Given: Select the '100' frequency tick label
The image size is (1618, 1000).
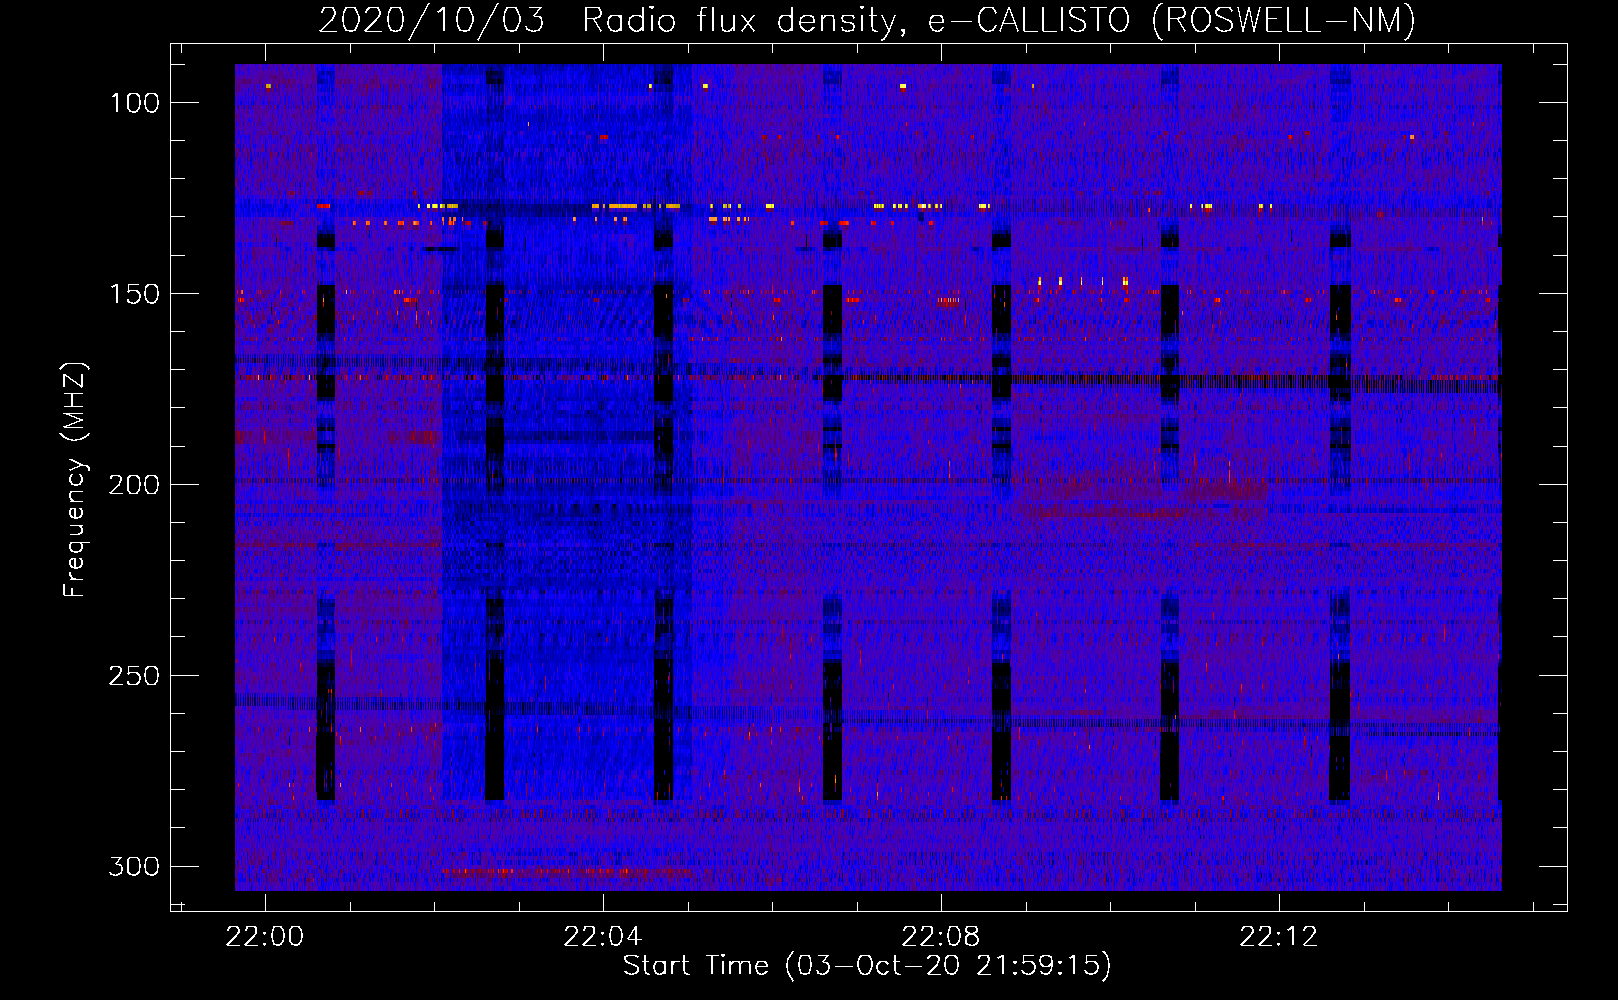Looking at the screenshot, I should (x=134, y=103).
